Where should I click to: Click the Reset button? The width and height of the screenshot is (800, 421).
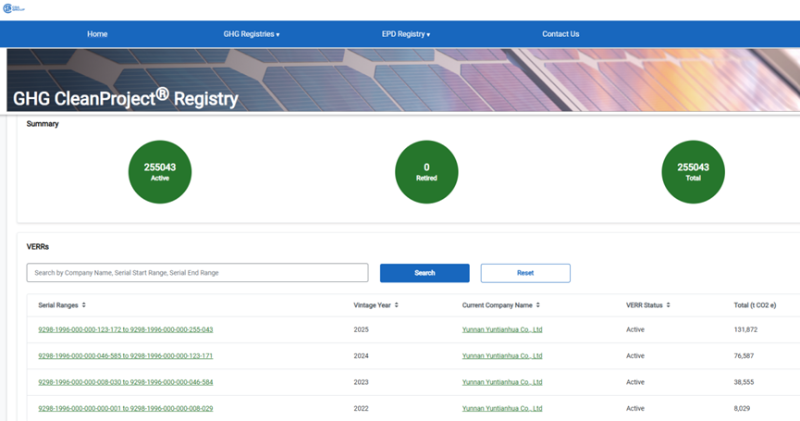526,273
